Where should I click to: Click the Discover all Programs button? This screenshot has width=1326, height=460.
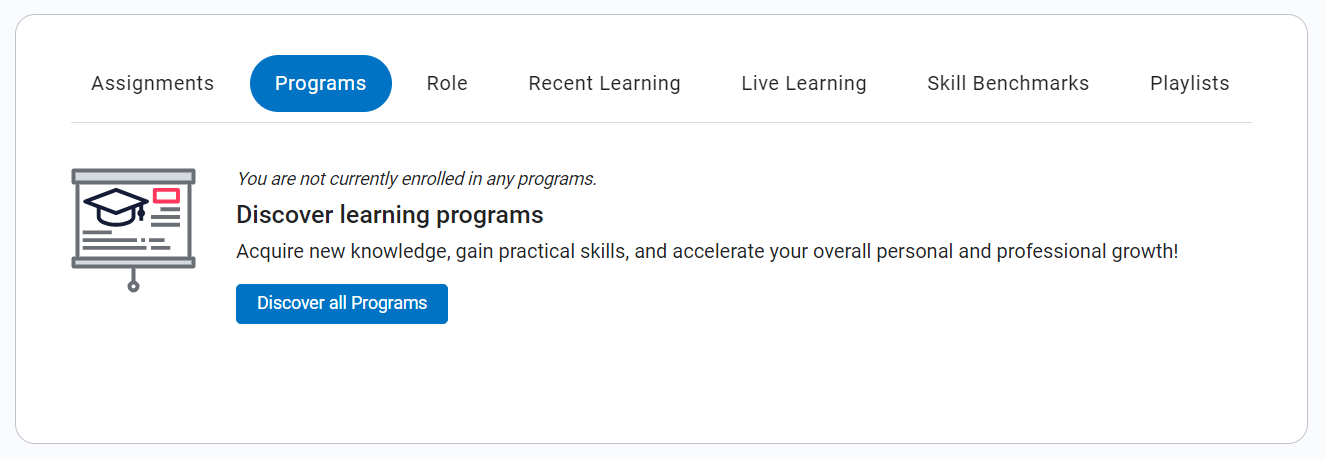pyautogui.click(x=342, y=304)
